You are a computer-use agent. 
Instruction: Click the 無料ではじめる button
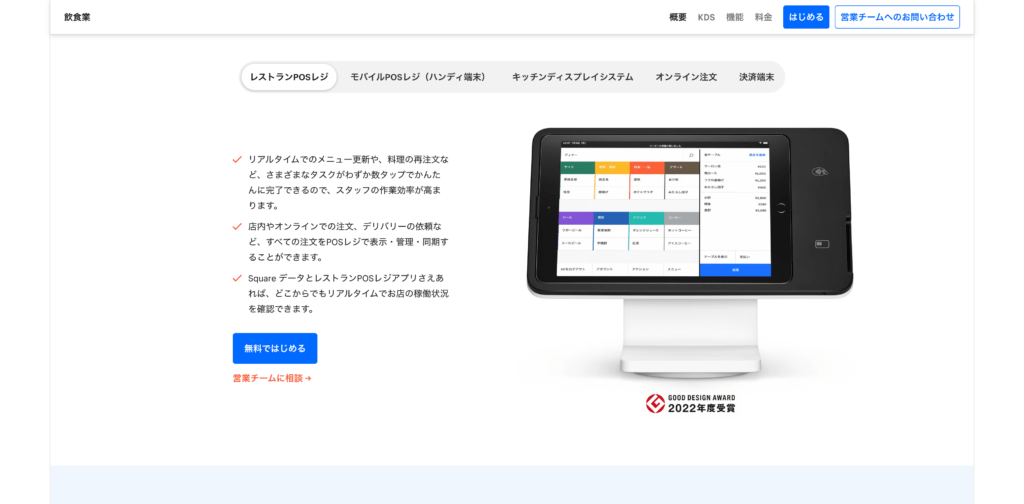[275, 349]
